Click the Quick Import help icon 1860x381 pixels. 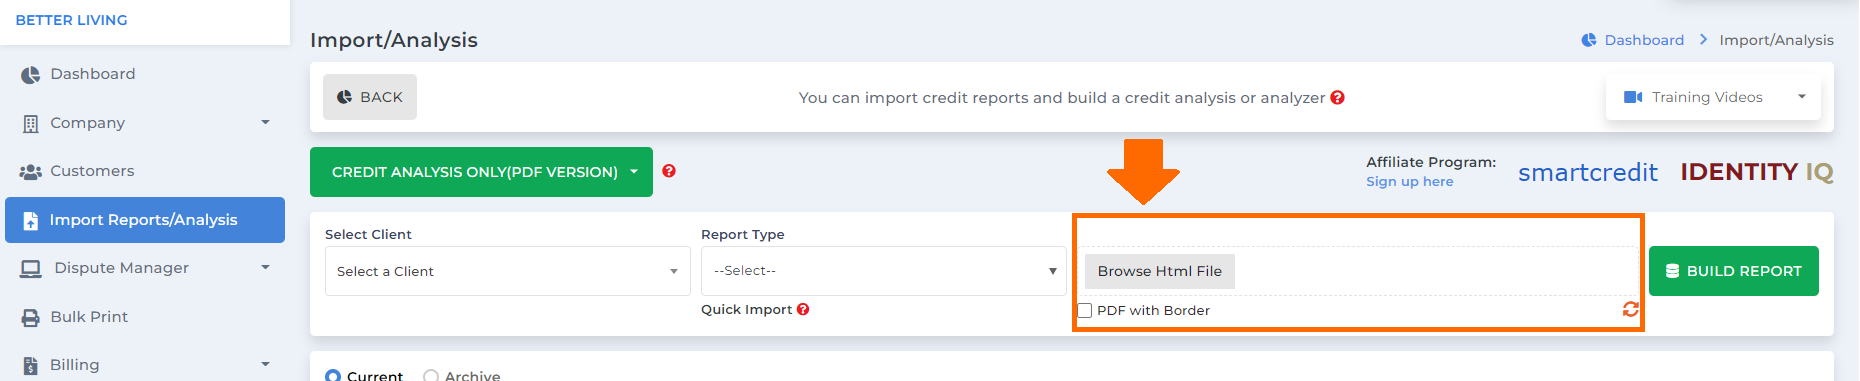pos(803,309)
